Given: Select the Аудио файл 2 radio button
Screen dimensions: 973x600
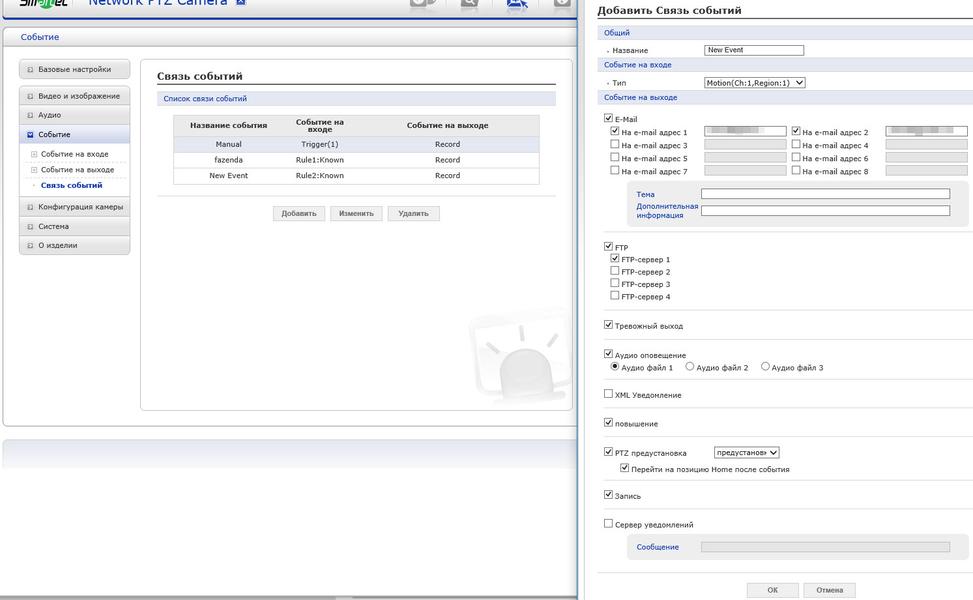Looking at the screenshot, I should click(x=689, y=367).
